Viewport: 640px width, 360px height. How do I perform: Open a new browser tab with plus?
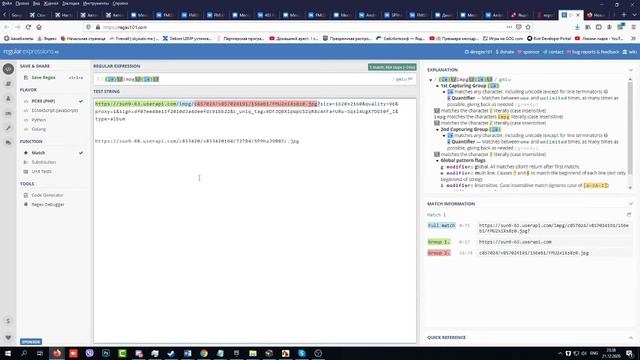tap(624, 15)
